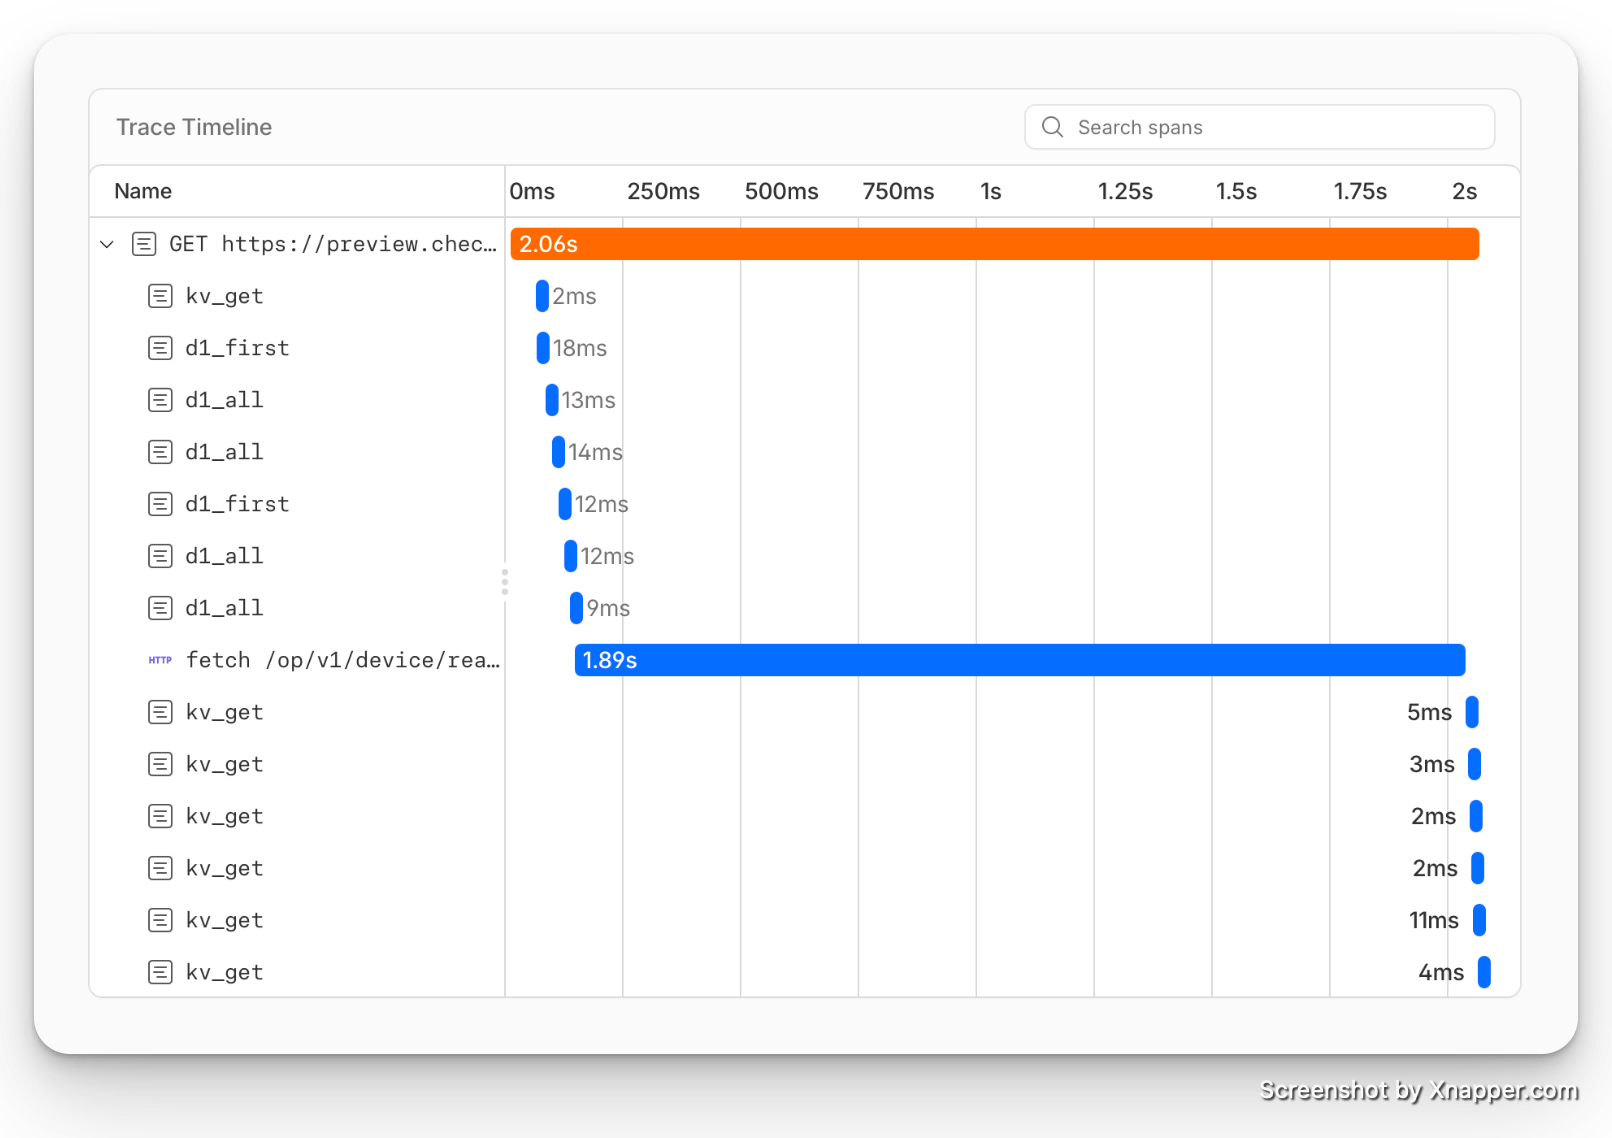Click the HTTP icon beside fetch span
1612x1138 pixels.
(160, 660)
